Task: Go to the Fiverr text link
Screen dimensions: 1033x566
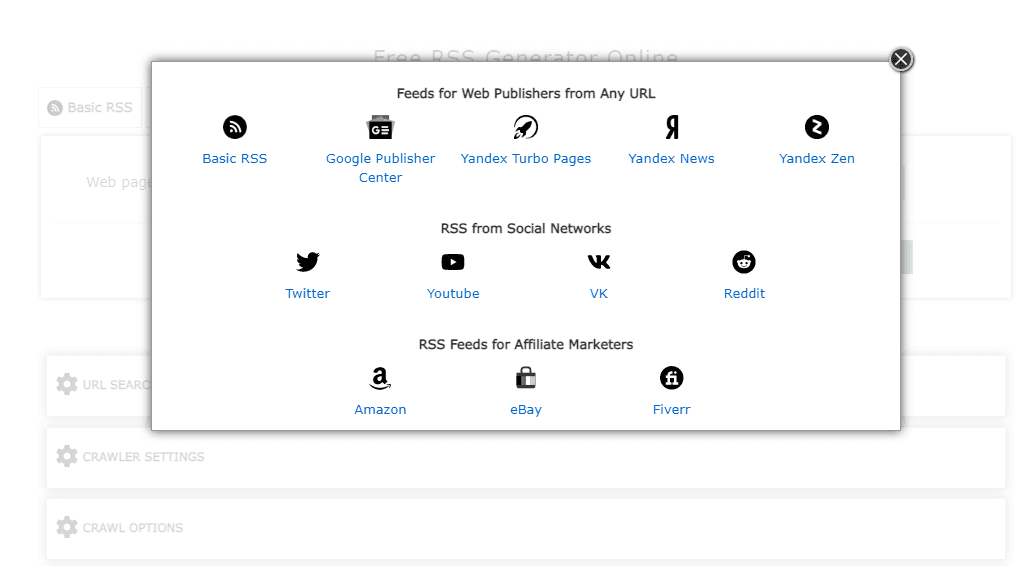Action: point(671,409)
